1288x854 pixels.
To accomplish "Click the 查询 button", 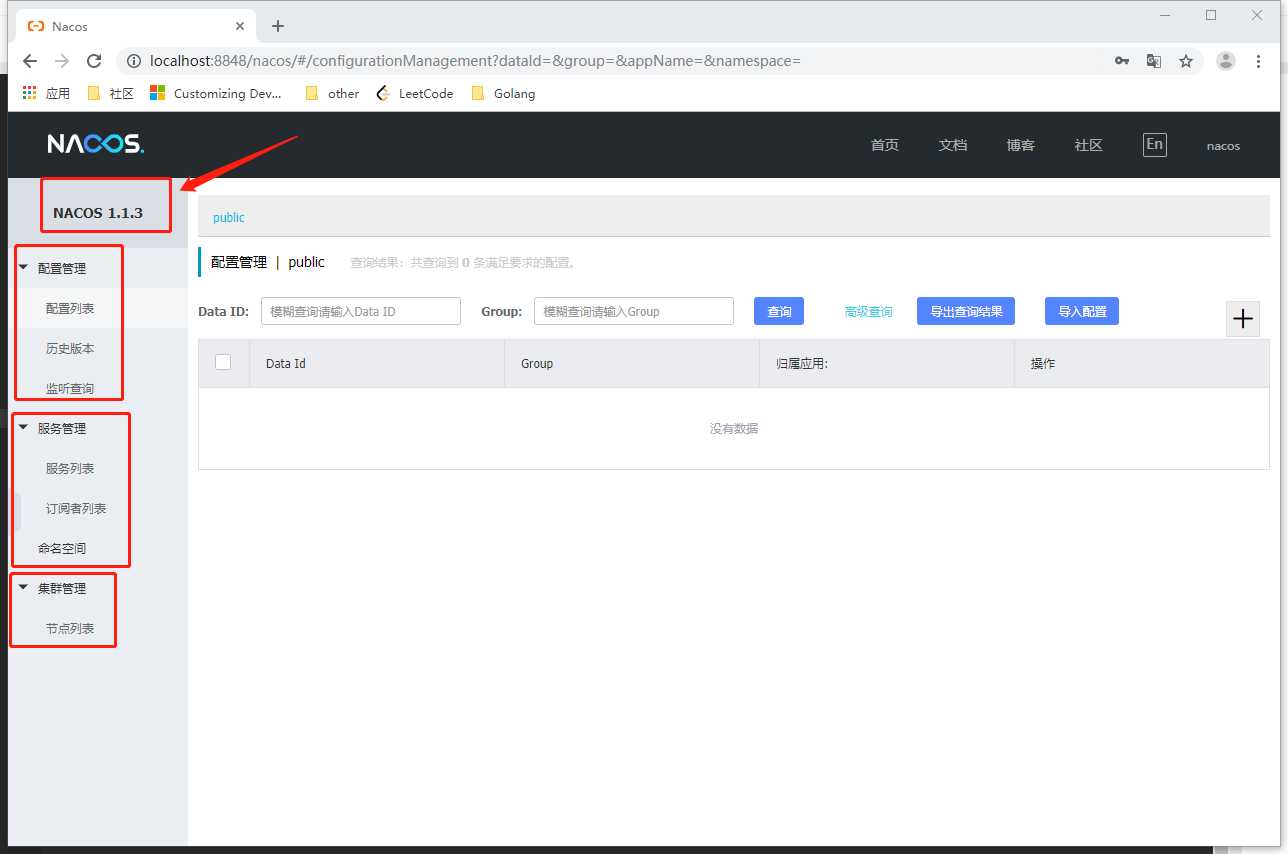I will pyautogui.click(x=779, y=311).
